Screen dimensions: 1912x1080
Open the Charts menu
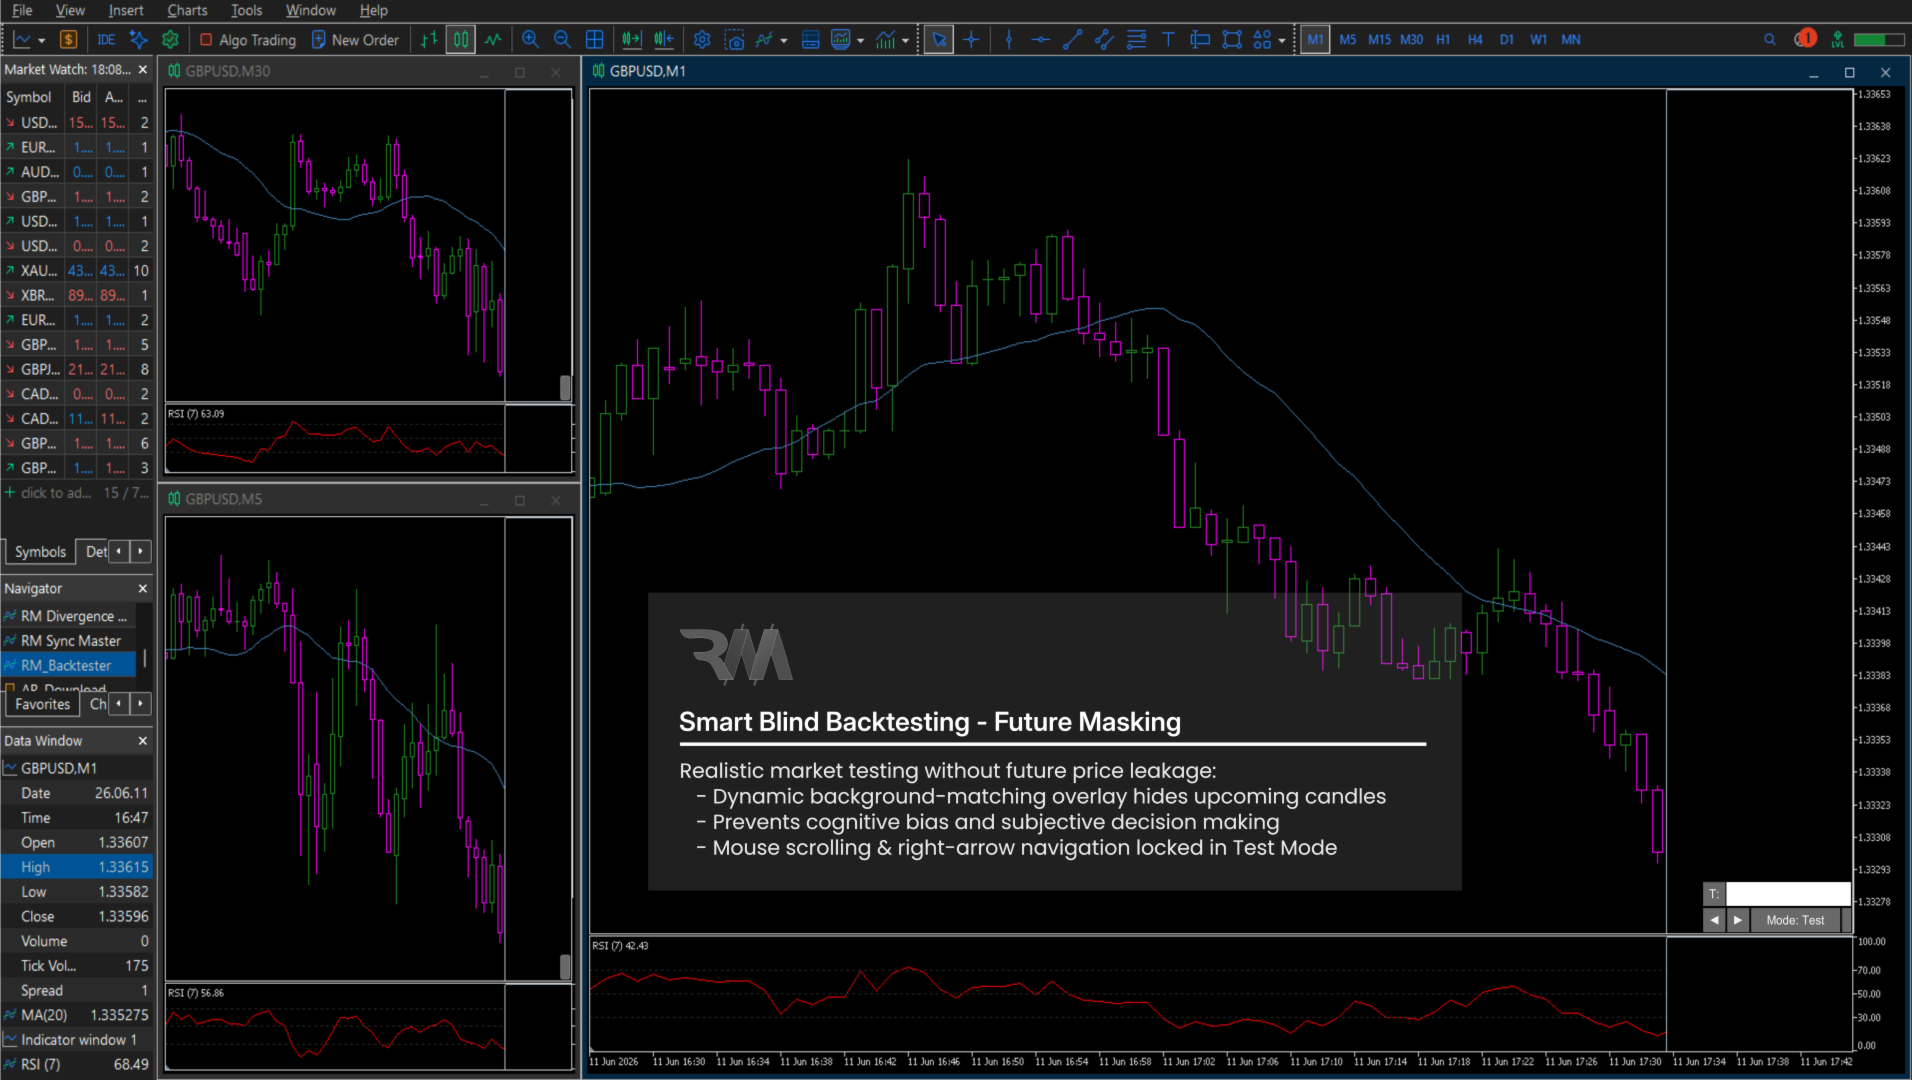187,10
